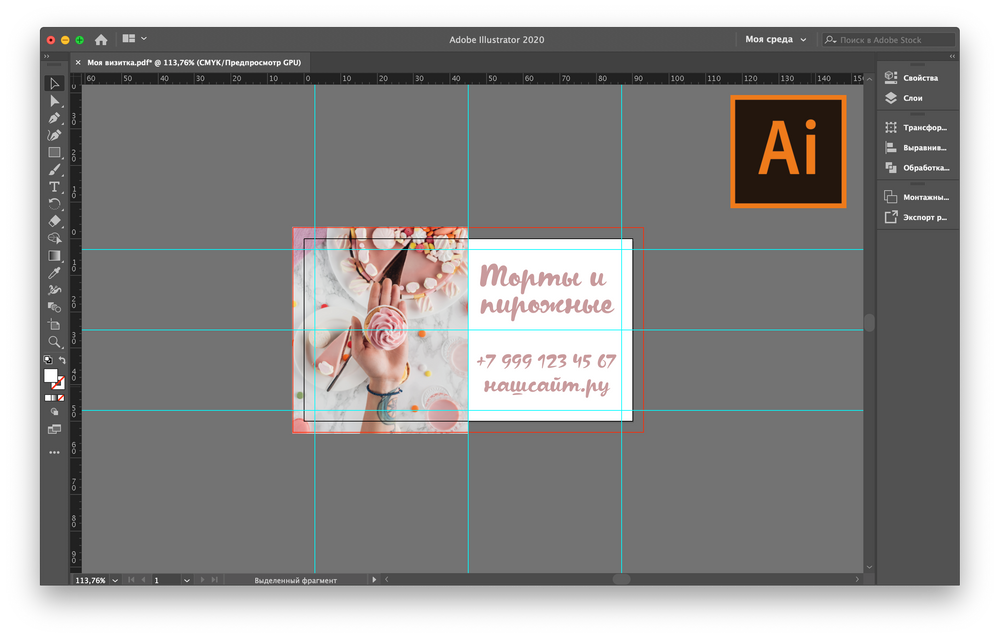Expand the Моя среда workspace menu
999x638 pixels.
775,40
